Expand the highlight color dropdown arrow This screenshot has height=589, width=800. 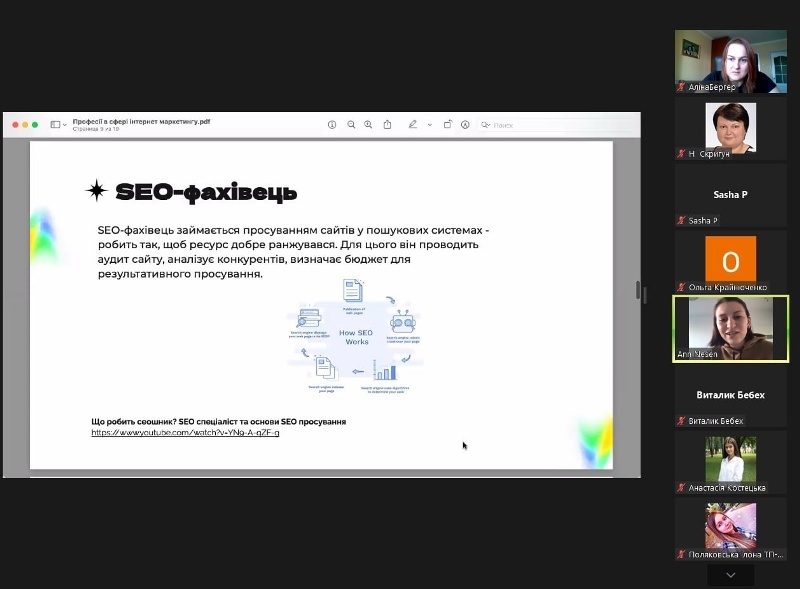[x=430, y=125]
